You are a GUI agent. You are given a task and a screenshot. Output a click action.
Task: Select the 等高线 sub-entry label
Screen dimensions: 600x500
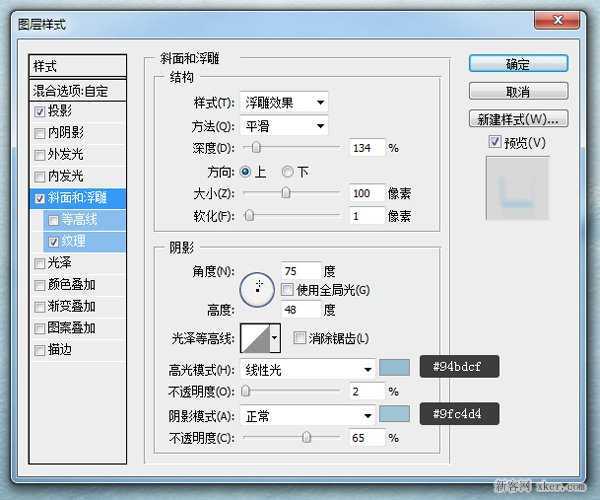point(79,220)
